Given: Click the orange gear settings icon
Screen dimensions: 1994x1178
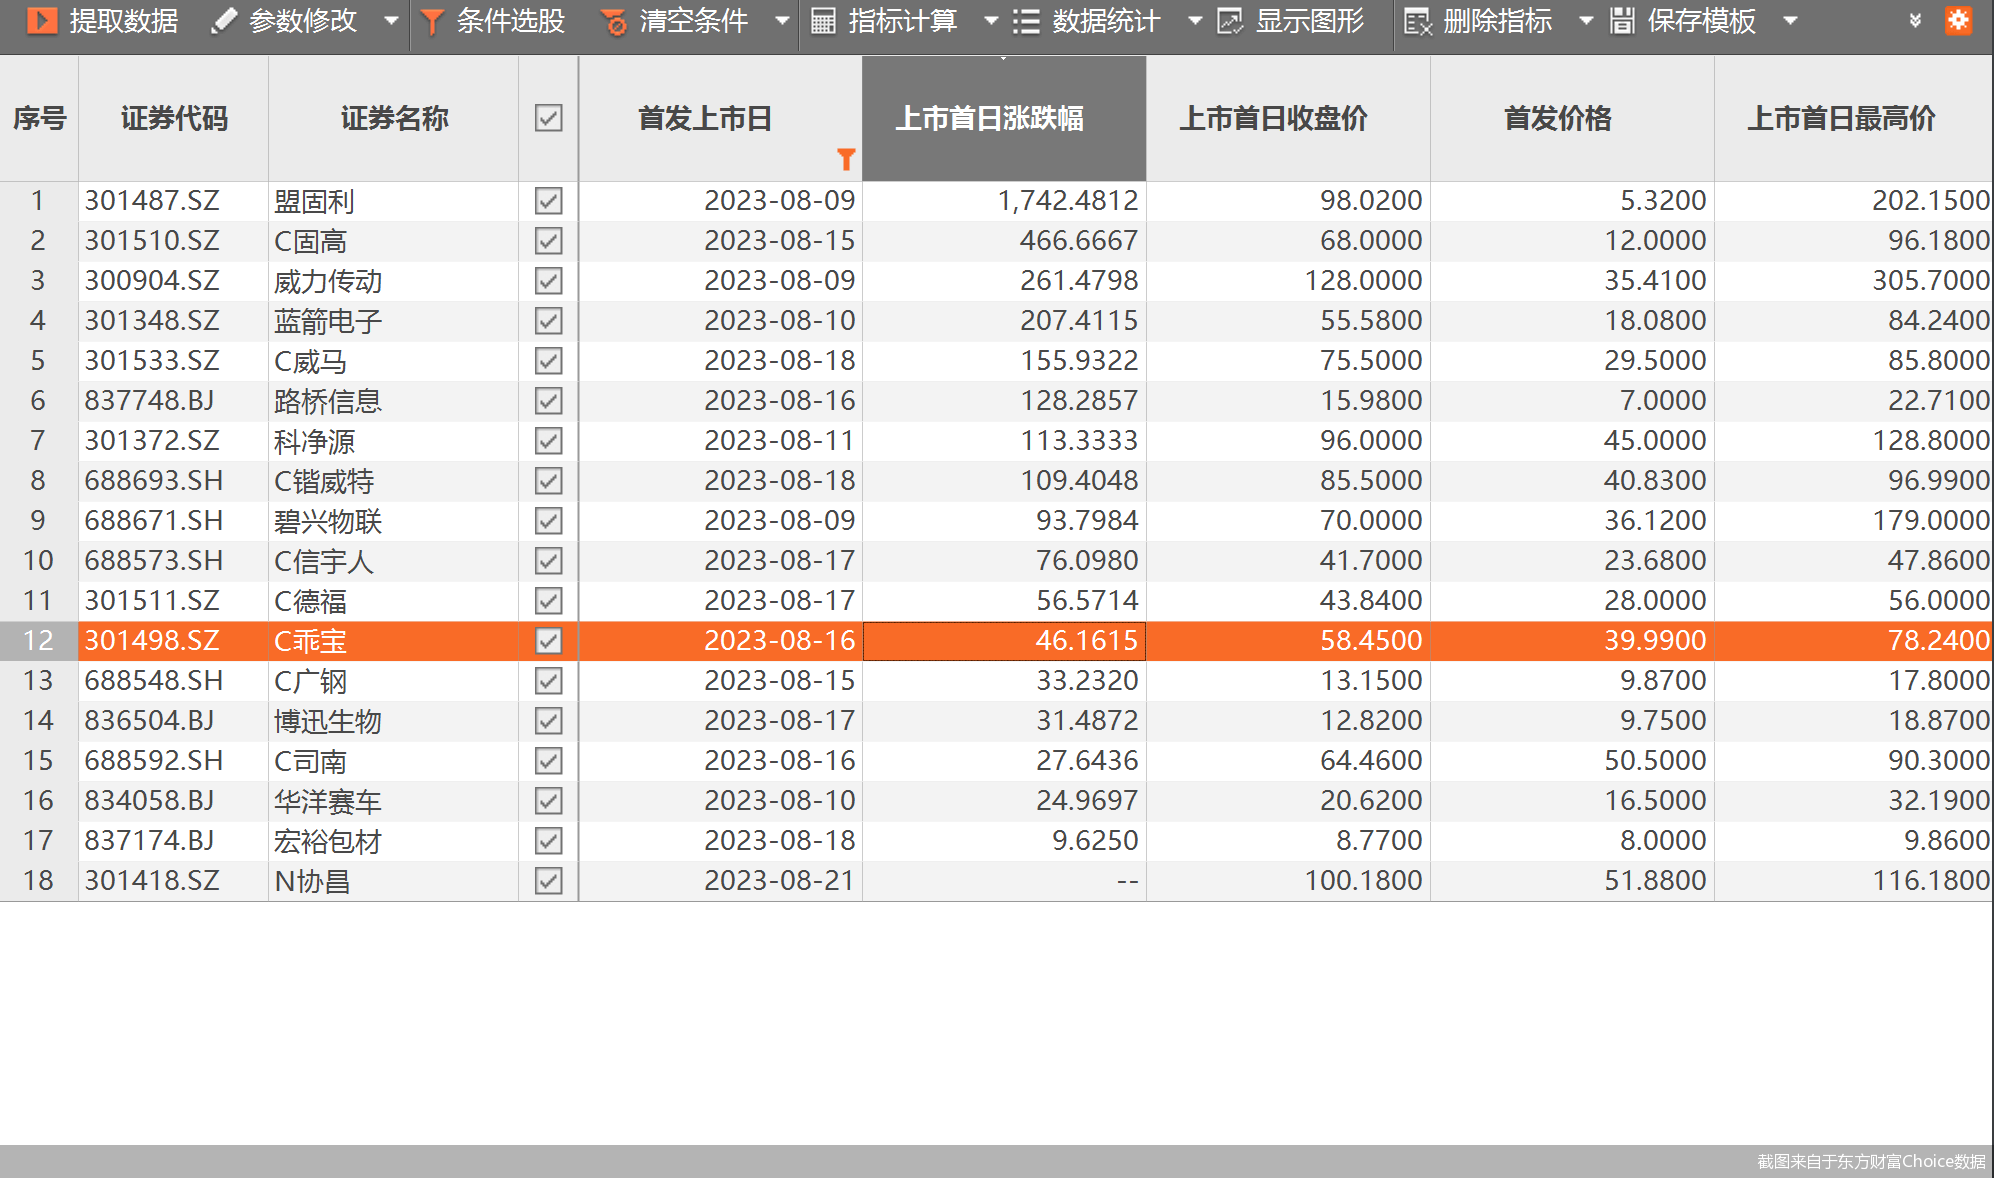Looking at the screenshot, I should 1958,20.
